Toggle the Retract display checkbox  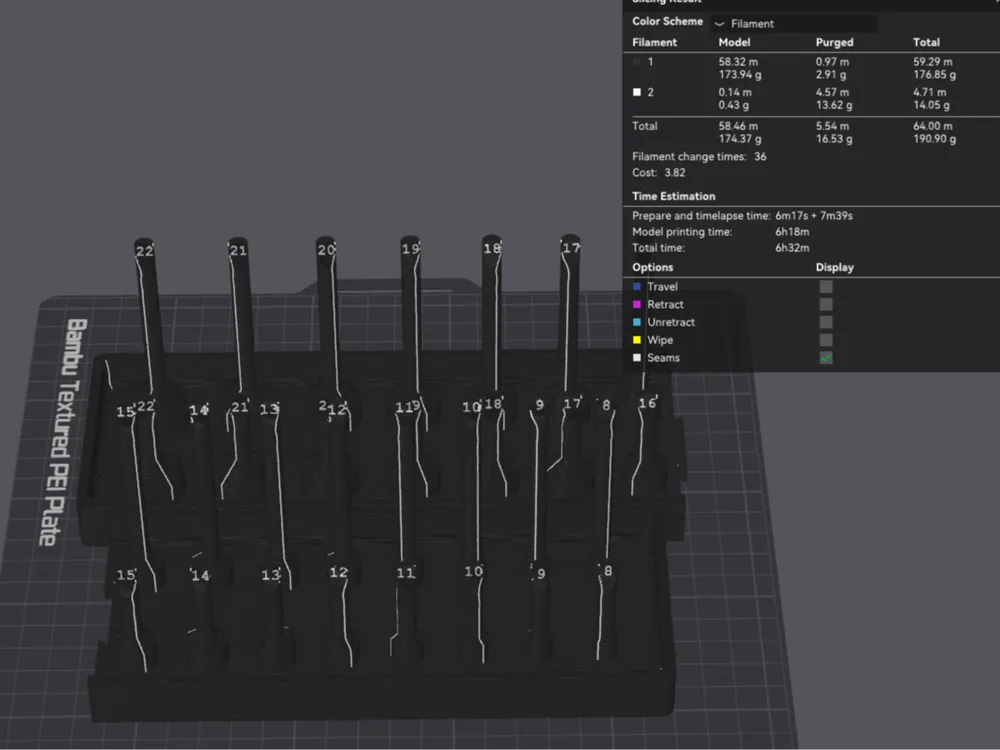click(x=826, y=305)
